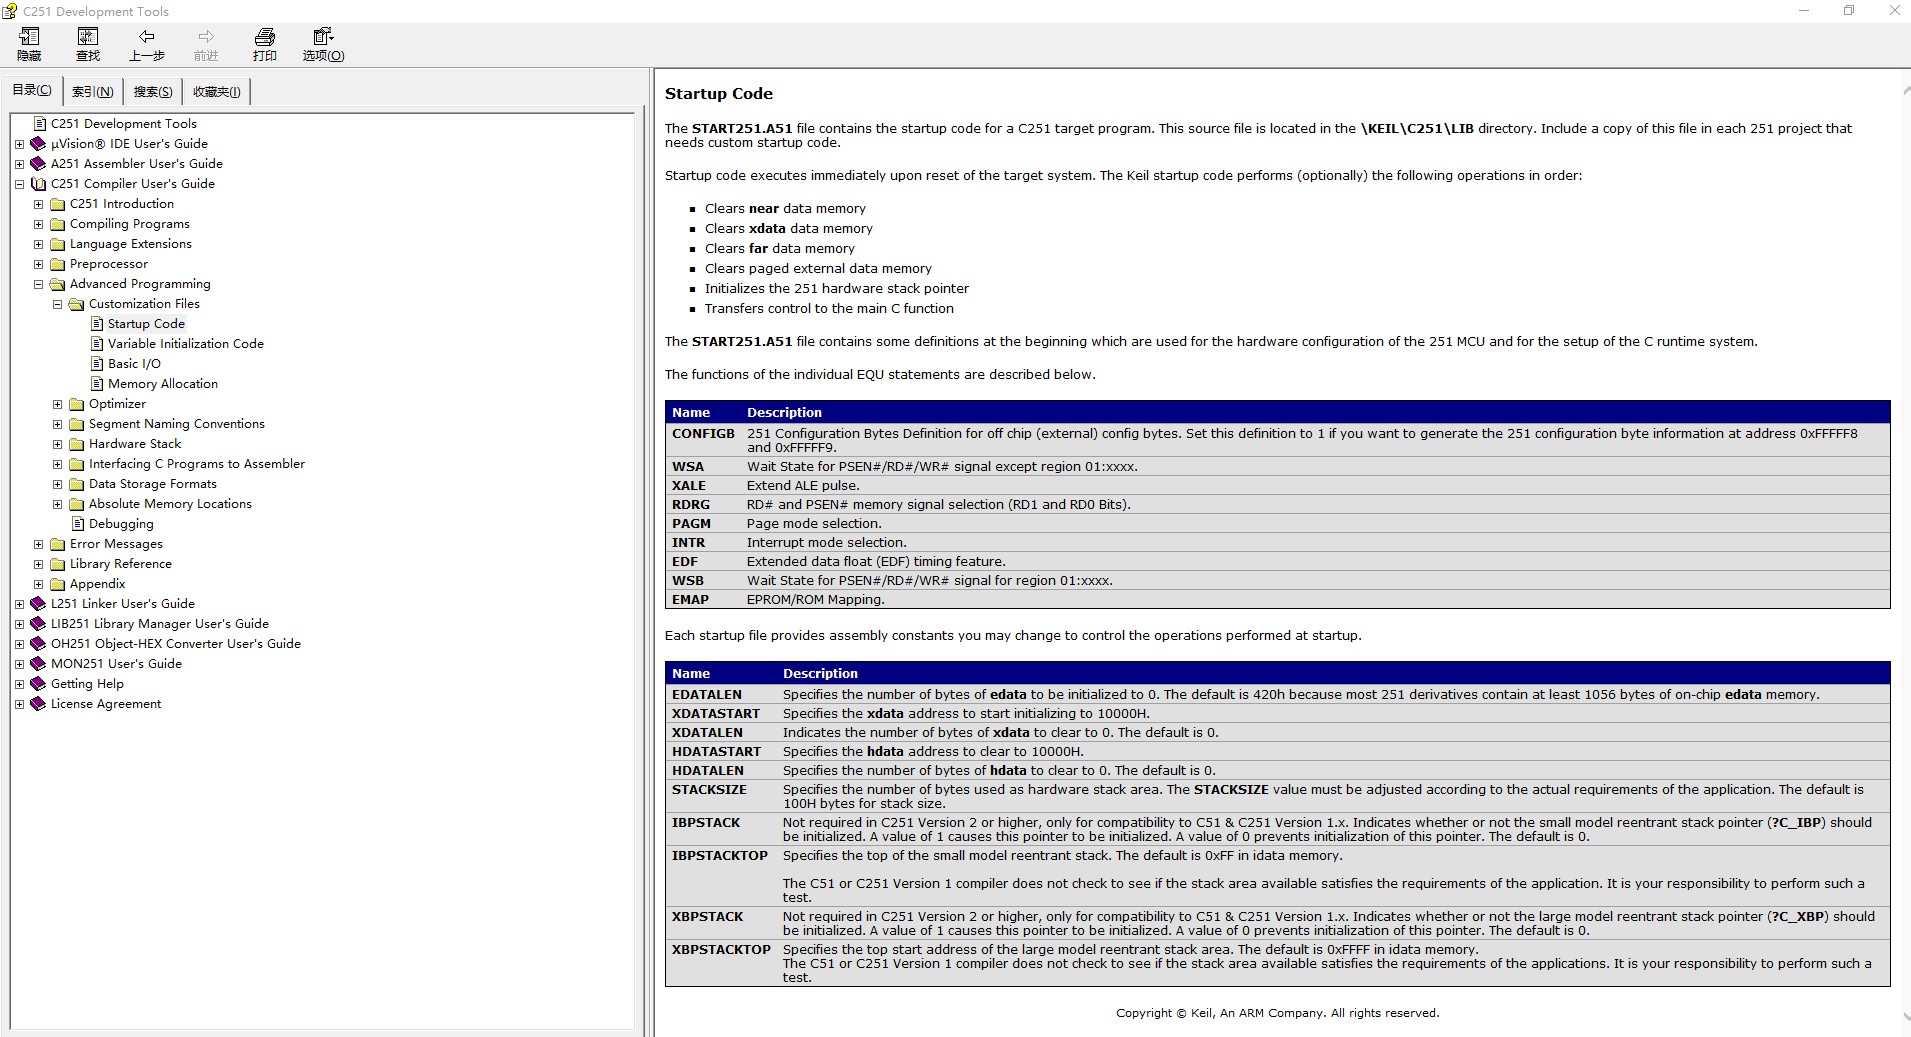The width and height of the screenshot is (1911, 1037).
Task: Click the Locate (查找) toolbar icon
Action: pos(88,44)
